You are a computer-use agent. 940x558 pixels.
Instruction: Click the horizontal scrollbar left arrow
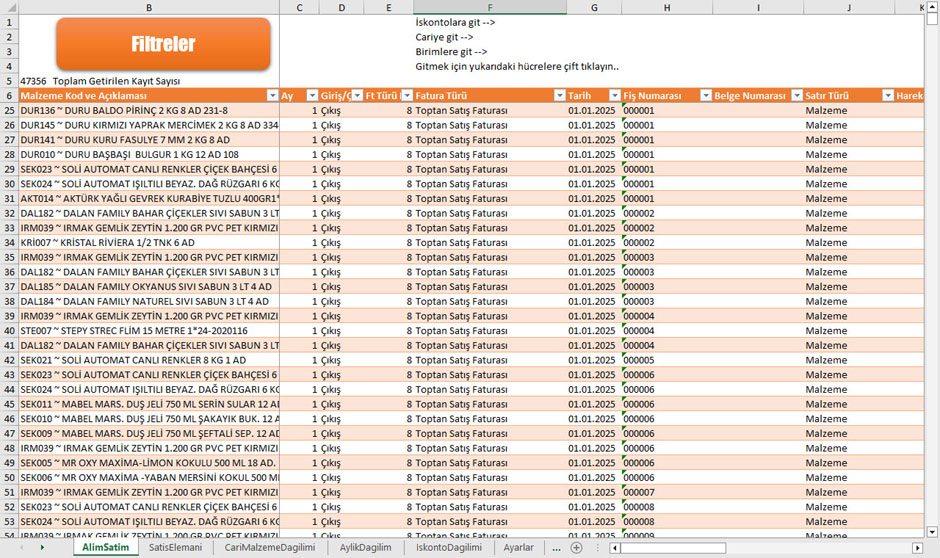click(614, 548)
